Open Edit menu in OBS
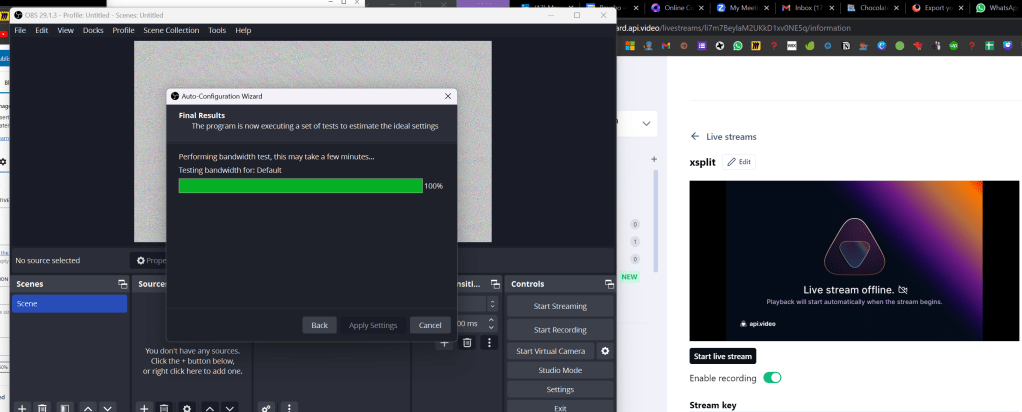 click(x=42, y=30)
